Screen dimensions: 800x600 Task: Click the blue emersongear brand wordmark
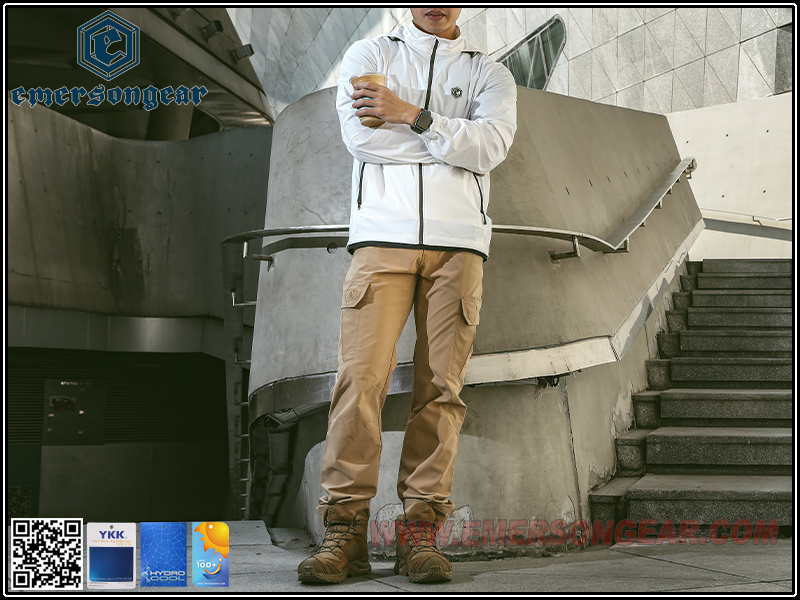[x=108, y=97]
